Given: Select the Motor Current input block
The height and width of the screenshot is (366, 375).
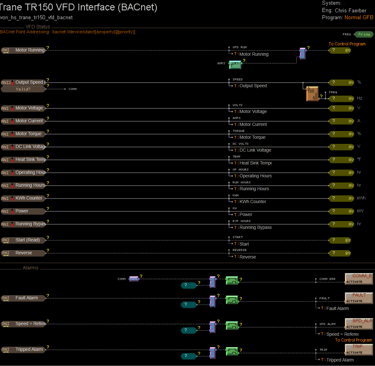Looking at the screenshot, I should [x=23, y=121].
